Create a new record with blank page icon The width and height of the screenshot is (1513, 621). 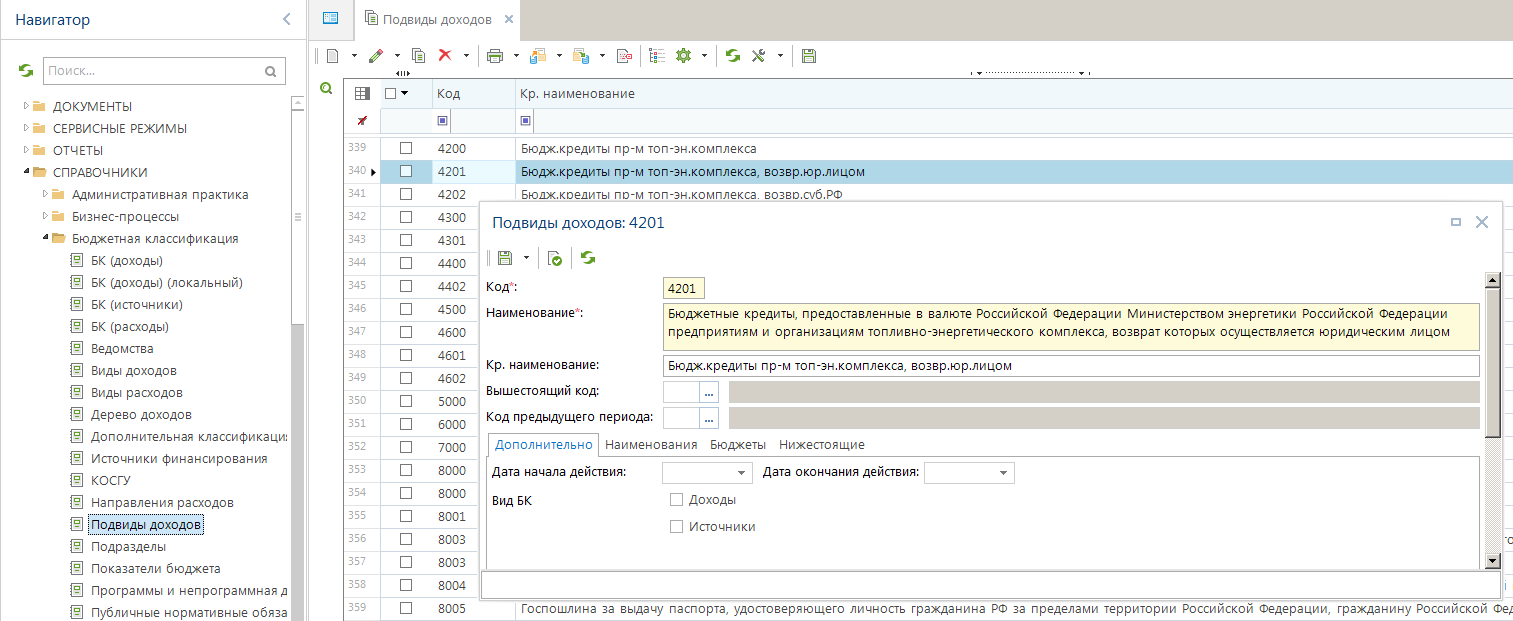333,56
